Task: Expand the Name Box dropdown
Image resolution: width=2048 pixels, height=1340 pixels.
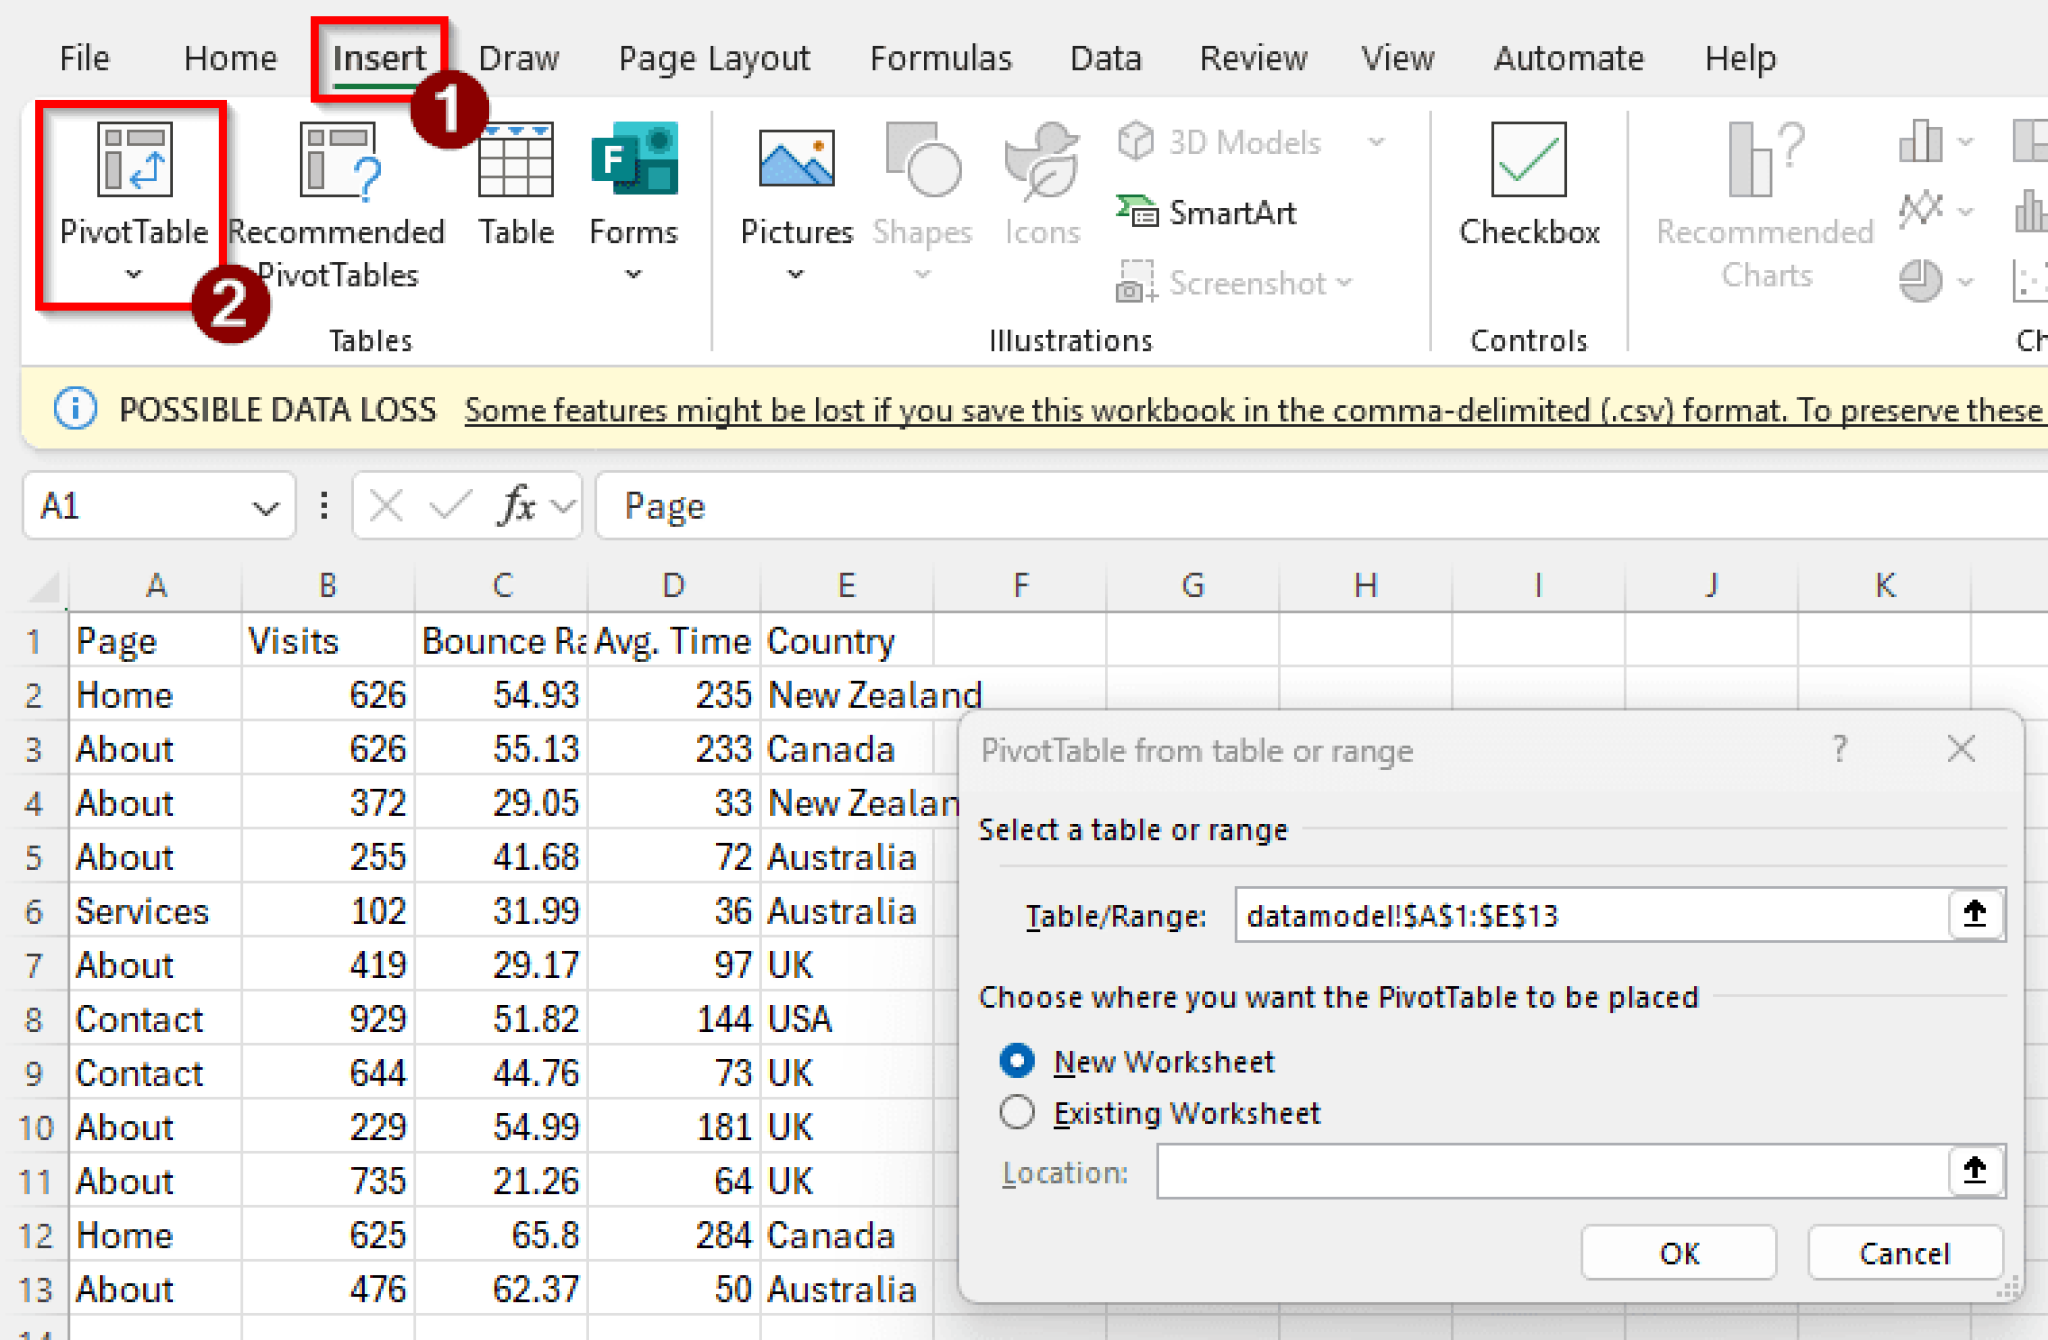Action: [x=265, y=508]
